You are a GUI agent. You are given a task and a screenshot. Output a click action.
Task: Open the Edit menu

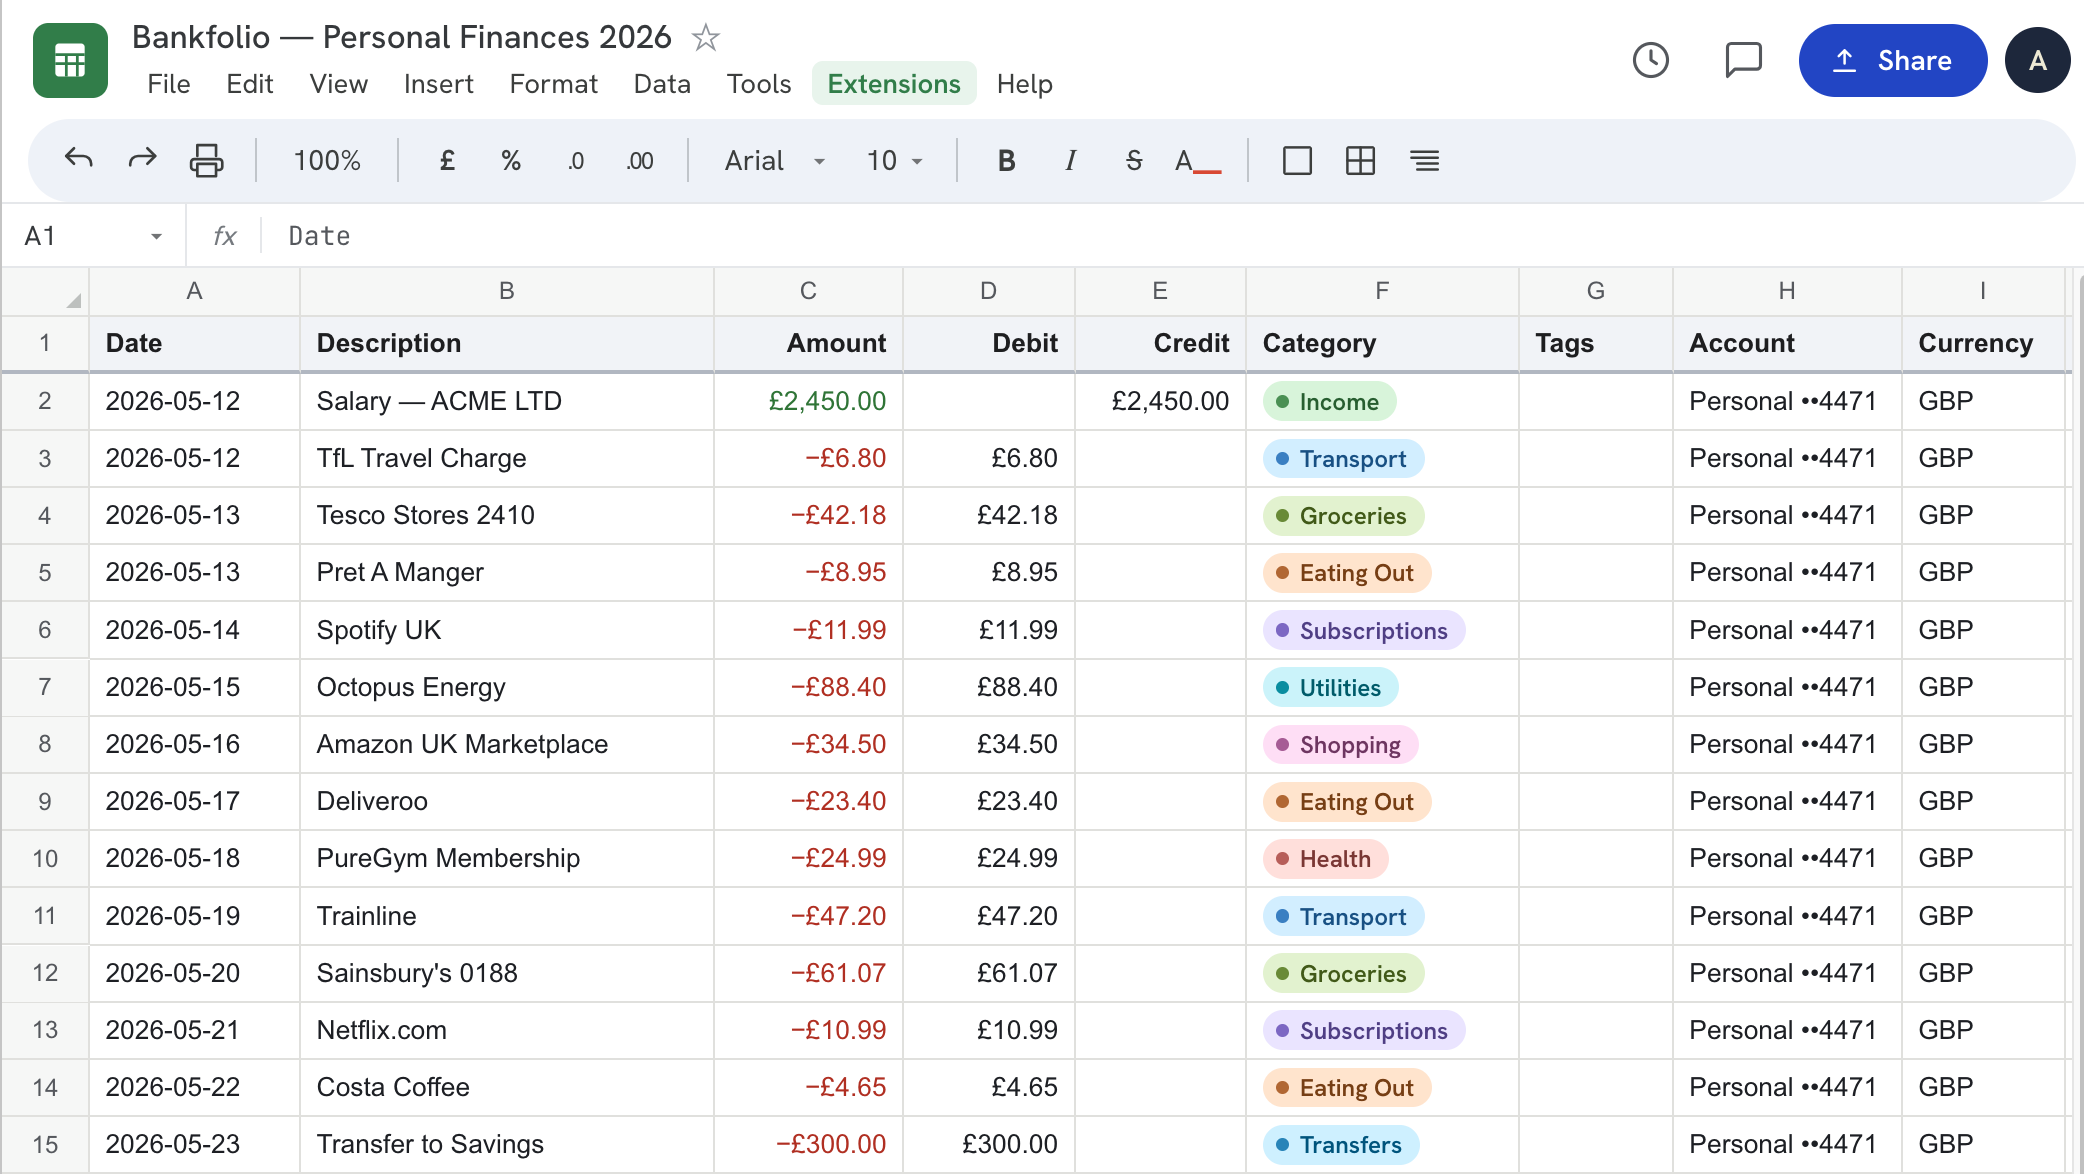pyautogui.click(x=249, y=84)
